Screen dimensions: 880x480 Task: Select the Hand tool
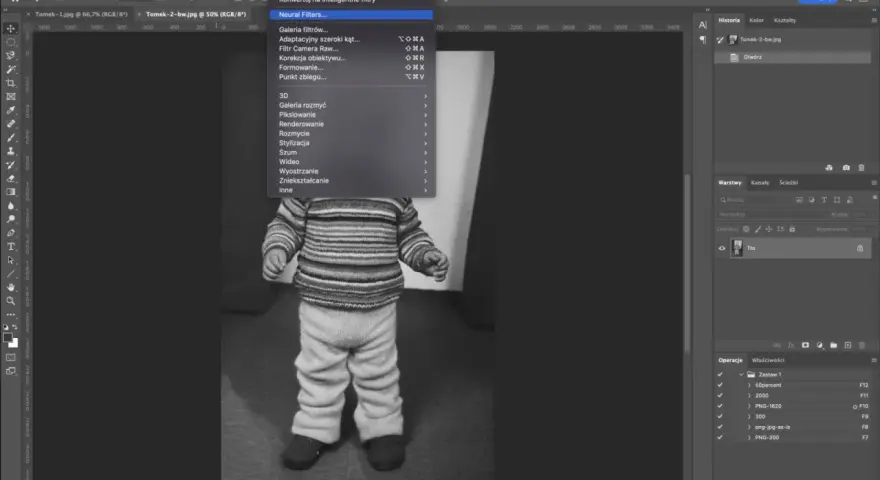tap(11, 287)
